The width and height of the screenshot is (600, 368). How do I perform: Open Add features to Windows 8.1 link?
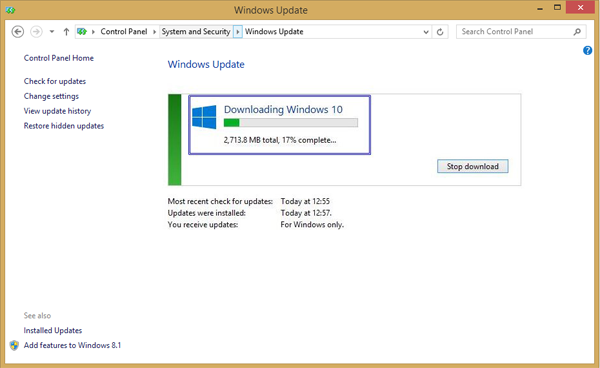click(x=72, y=345)
